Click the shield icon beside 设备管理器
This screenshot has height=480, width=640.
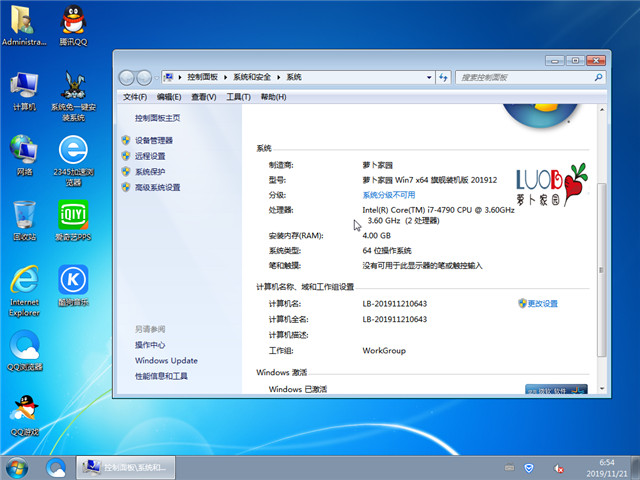point(126,140)
